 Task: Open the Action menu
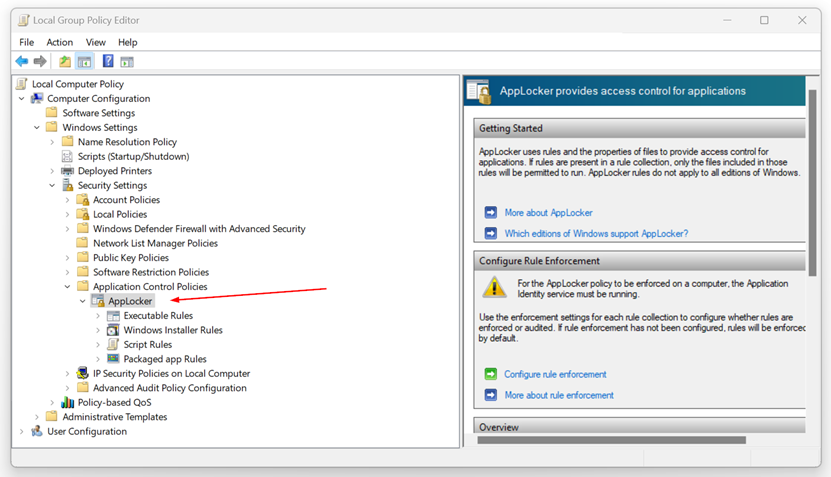[x=59, y=42]
